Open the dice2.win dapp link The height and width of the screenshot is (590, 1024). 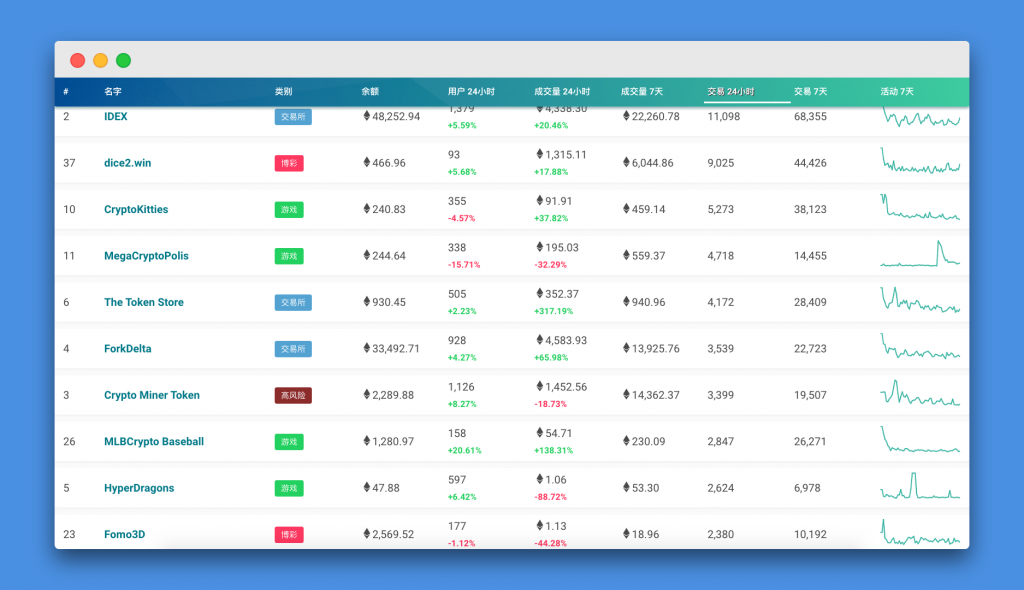coord(127,163)
